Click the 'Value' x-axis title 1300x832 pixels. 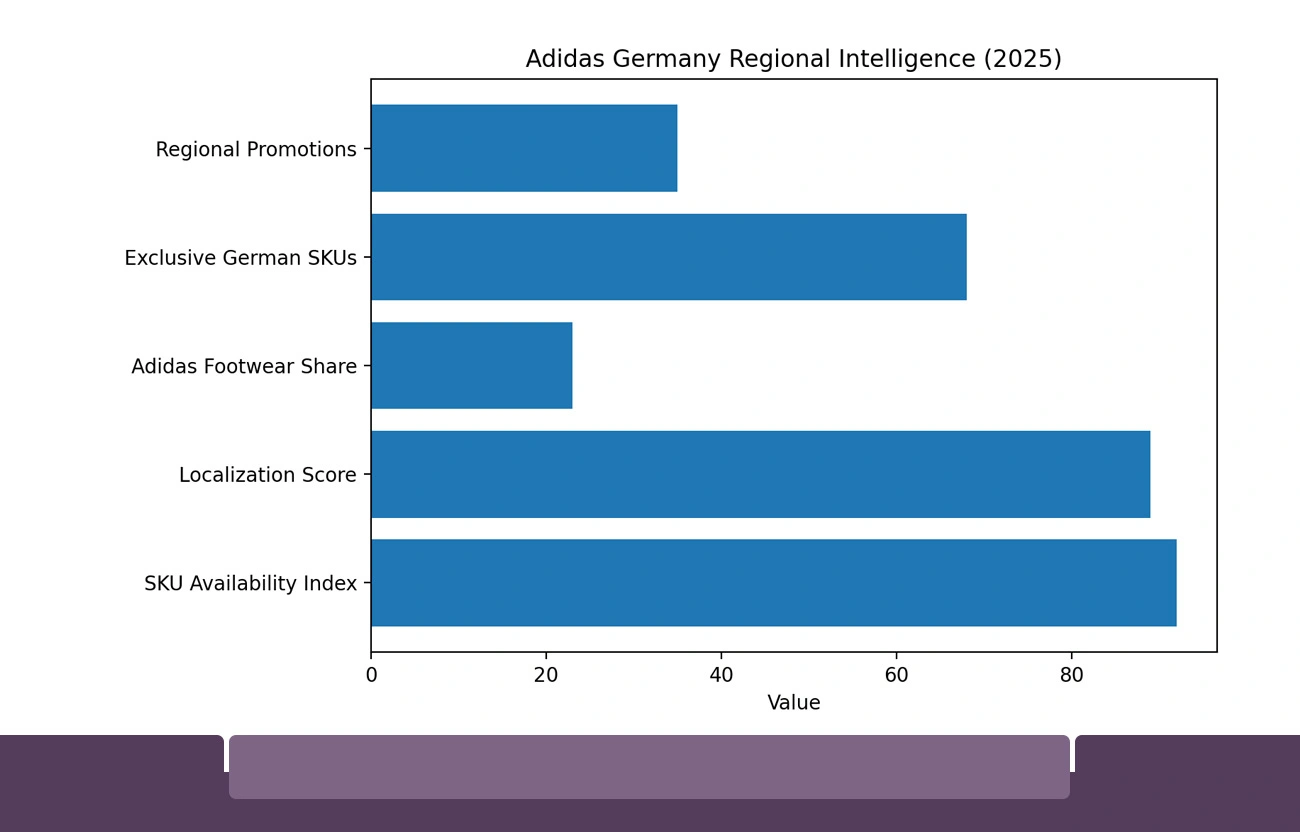pyautogui.click(x=794, y=703)
